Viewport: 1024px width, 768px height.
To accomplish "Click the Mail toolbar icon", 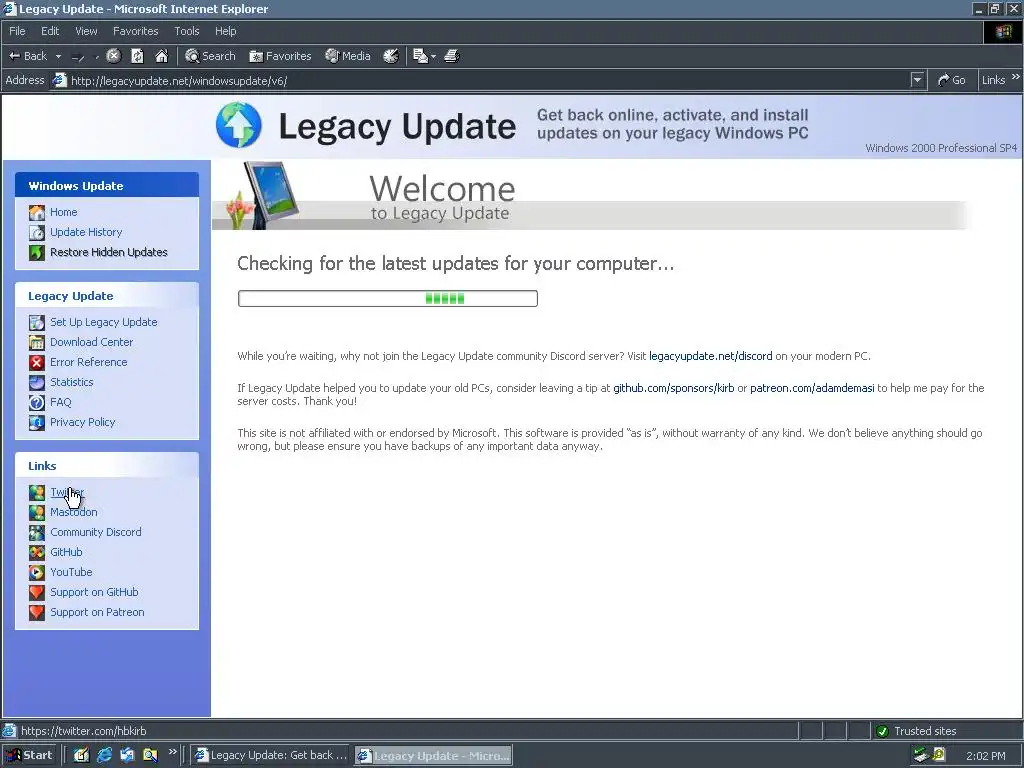I will click(x=420, y=56).
